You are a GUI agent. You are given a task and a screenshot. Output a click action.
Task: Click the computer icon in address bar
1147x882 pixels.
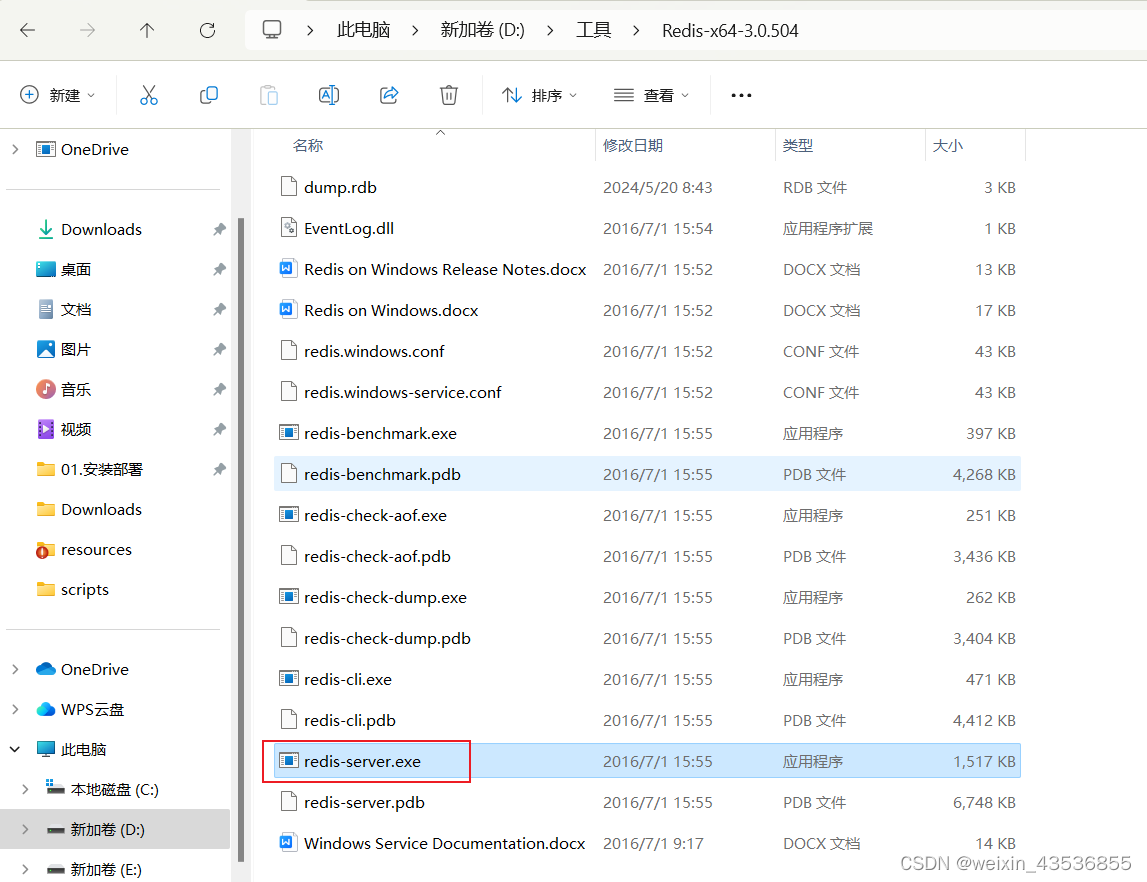point(272,30)
